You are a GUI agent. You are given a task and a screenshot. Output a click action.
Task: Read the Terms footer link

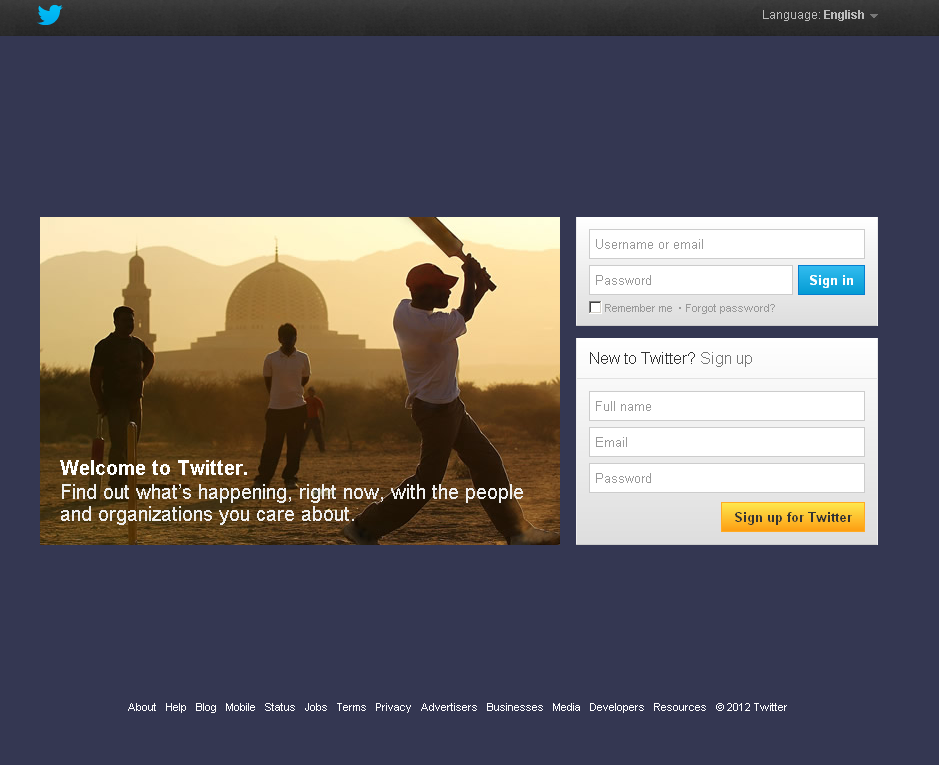351,707
